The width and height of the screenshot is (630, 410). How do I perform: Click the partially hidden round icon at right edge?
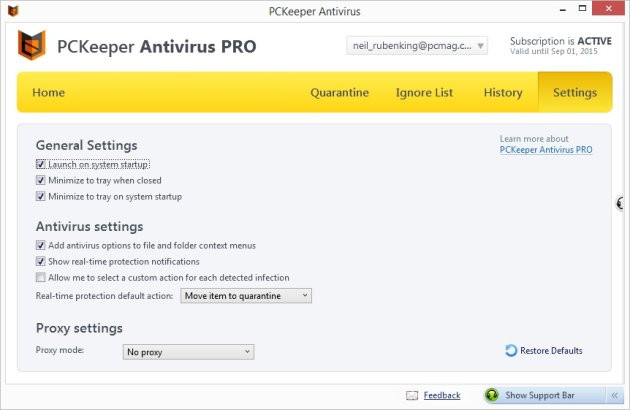tap(620, 203)
